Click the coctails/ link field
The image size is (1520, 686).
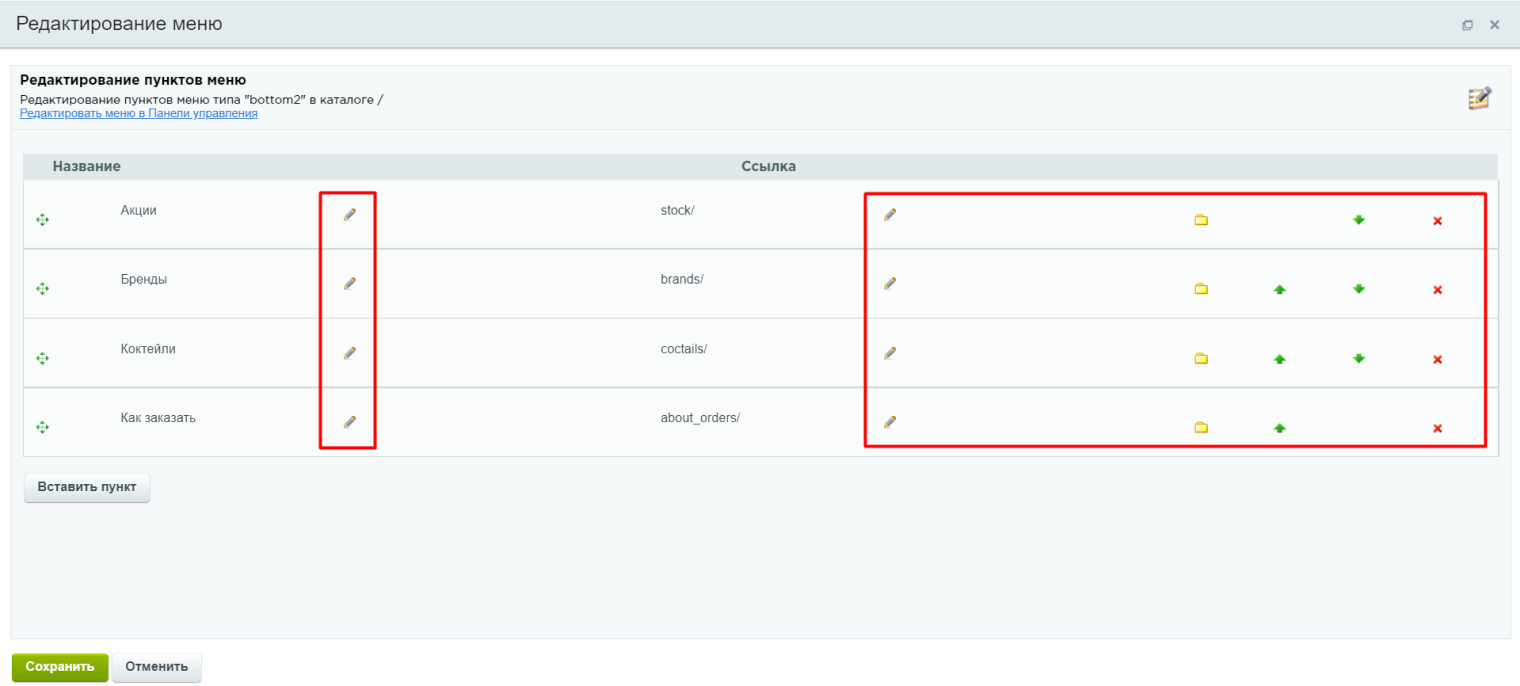pyautogui.click(x=684, y=349)
